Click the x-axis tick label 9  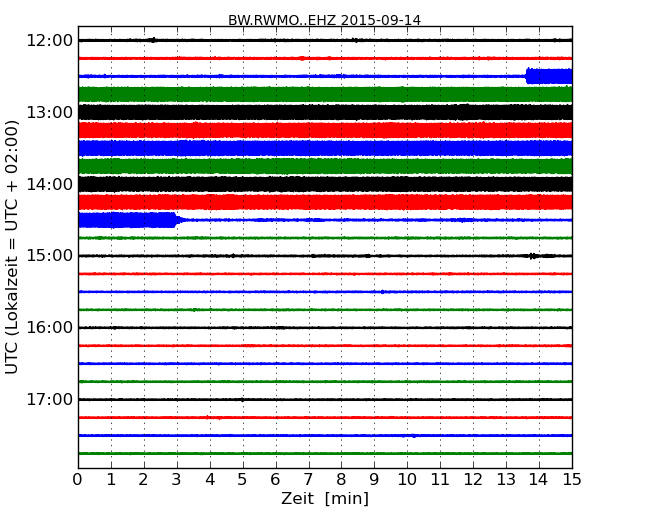coord(374,480)
